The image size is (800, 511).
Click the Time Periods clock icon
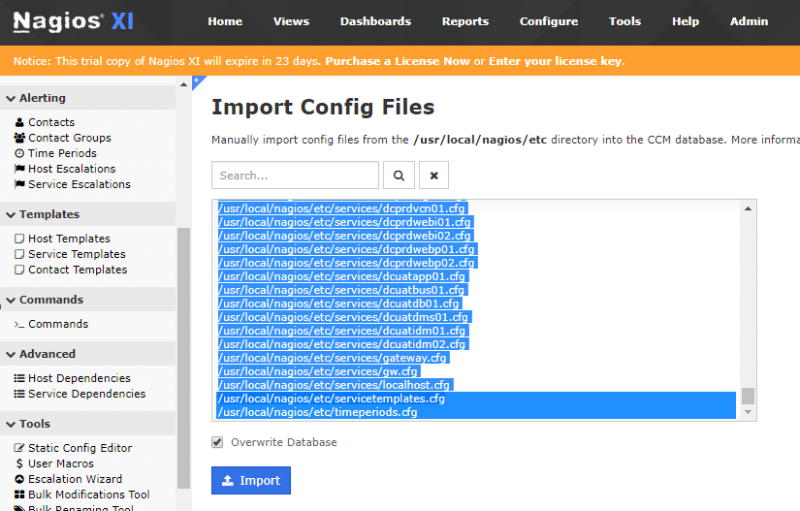pos(19,153)
